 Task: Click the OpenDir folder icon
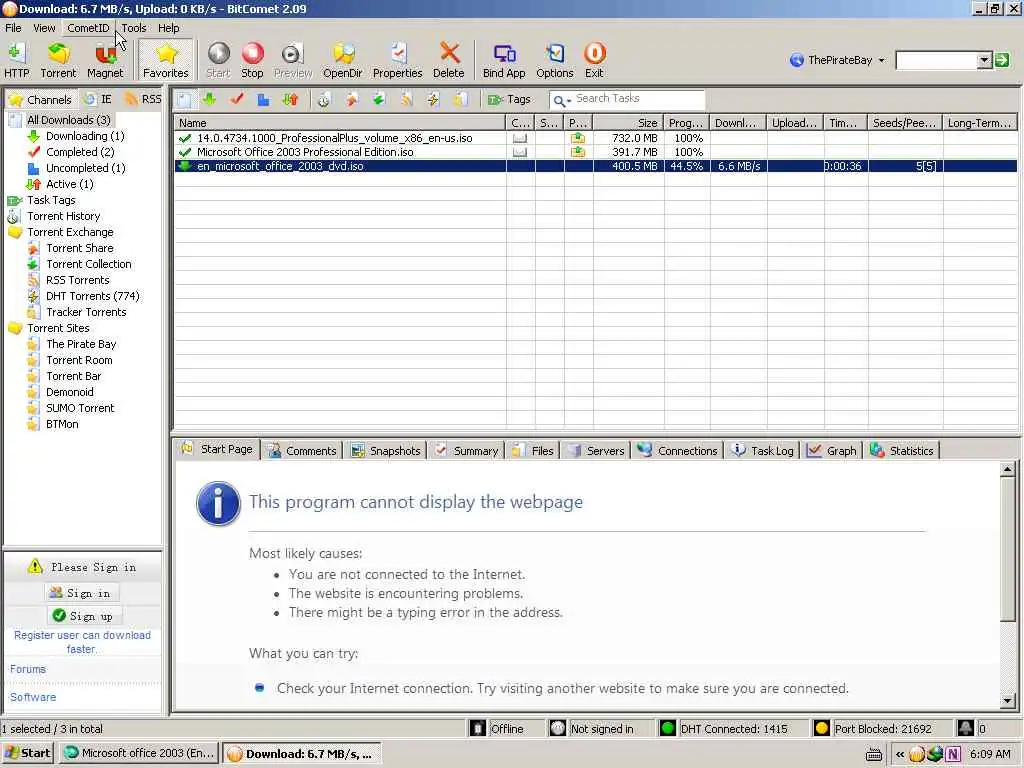(342, 60)
